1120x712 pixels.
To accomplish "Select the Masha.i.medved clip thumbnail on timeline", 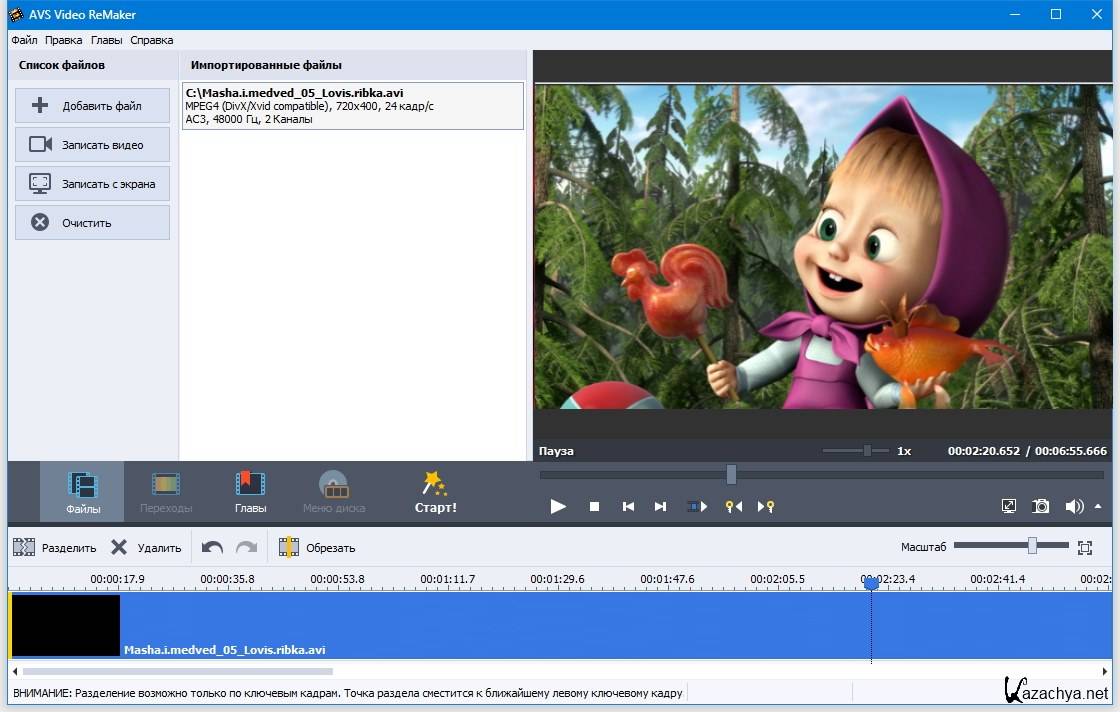I will [66, 626].
